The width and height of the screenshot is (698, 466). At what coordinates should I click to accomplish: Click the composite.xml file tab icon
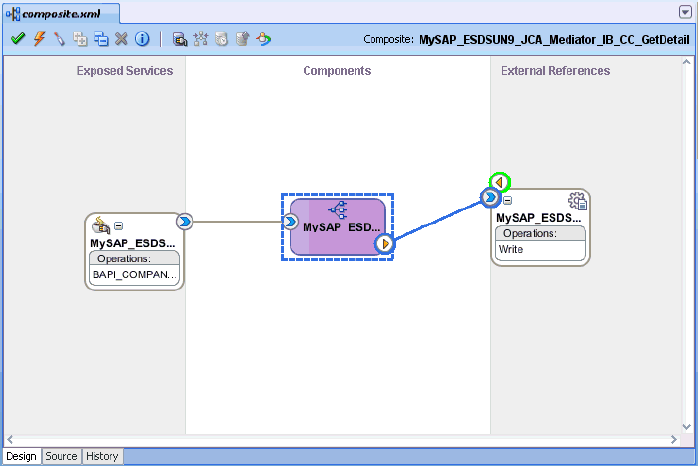pyautogui.click(x=13, y=14)
